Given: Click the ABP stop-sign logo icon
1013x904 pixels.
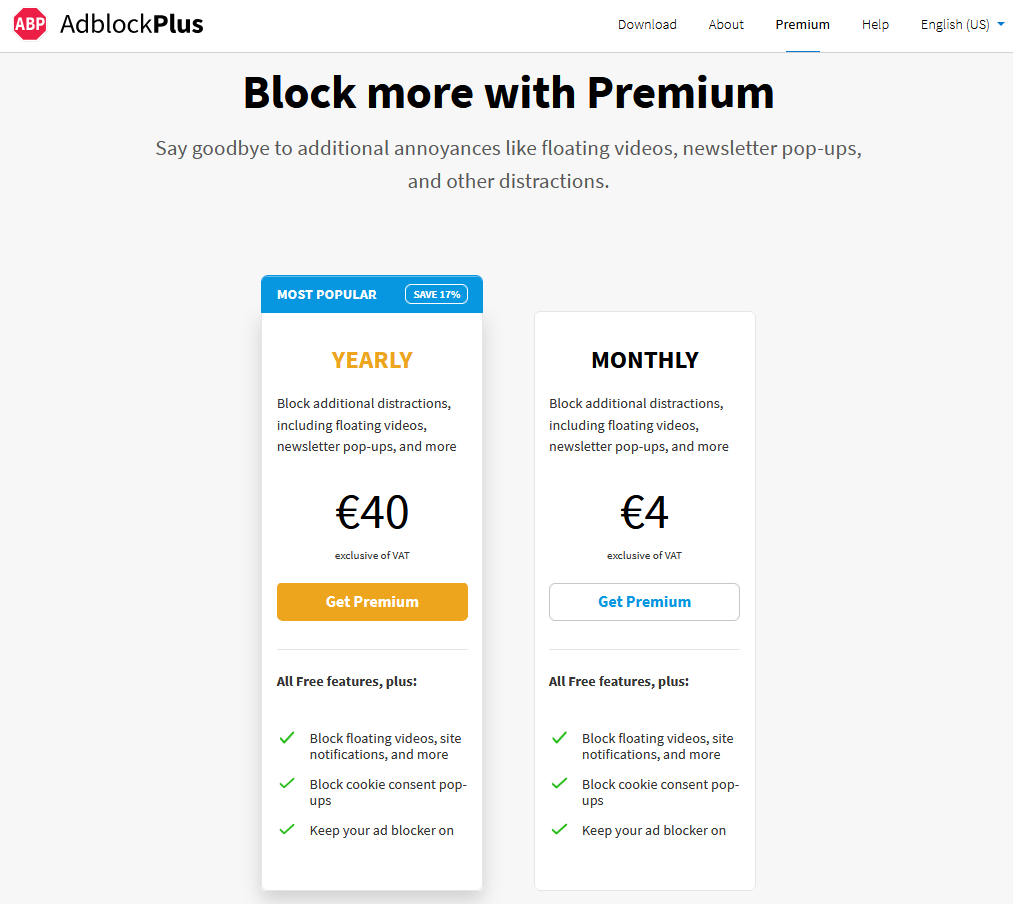Looking at the screenshot, I should [x=30, y=24].
